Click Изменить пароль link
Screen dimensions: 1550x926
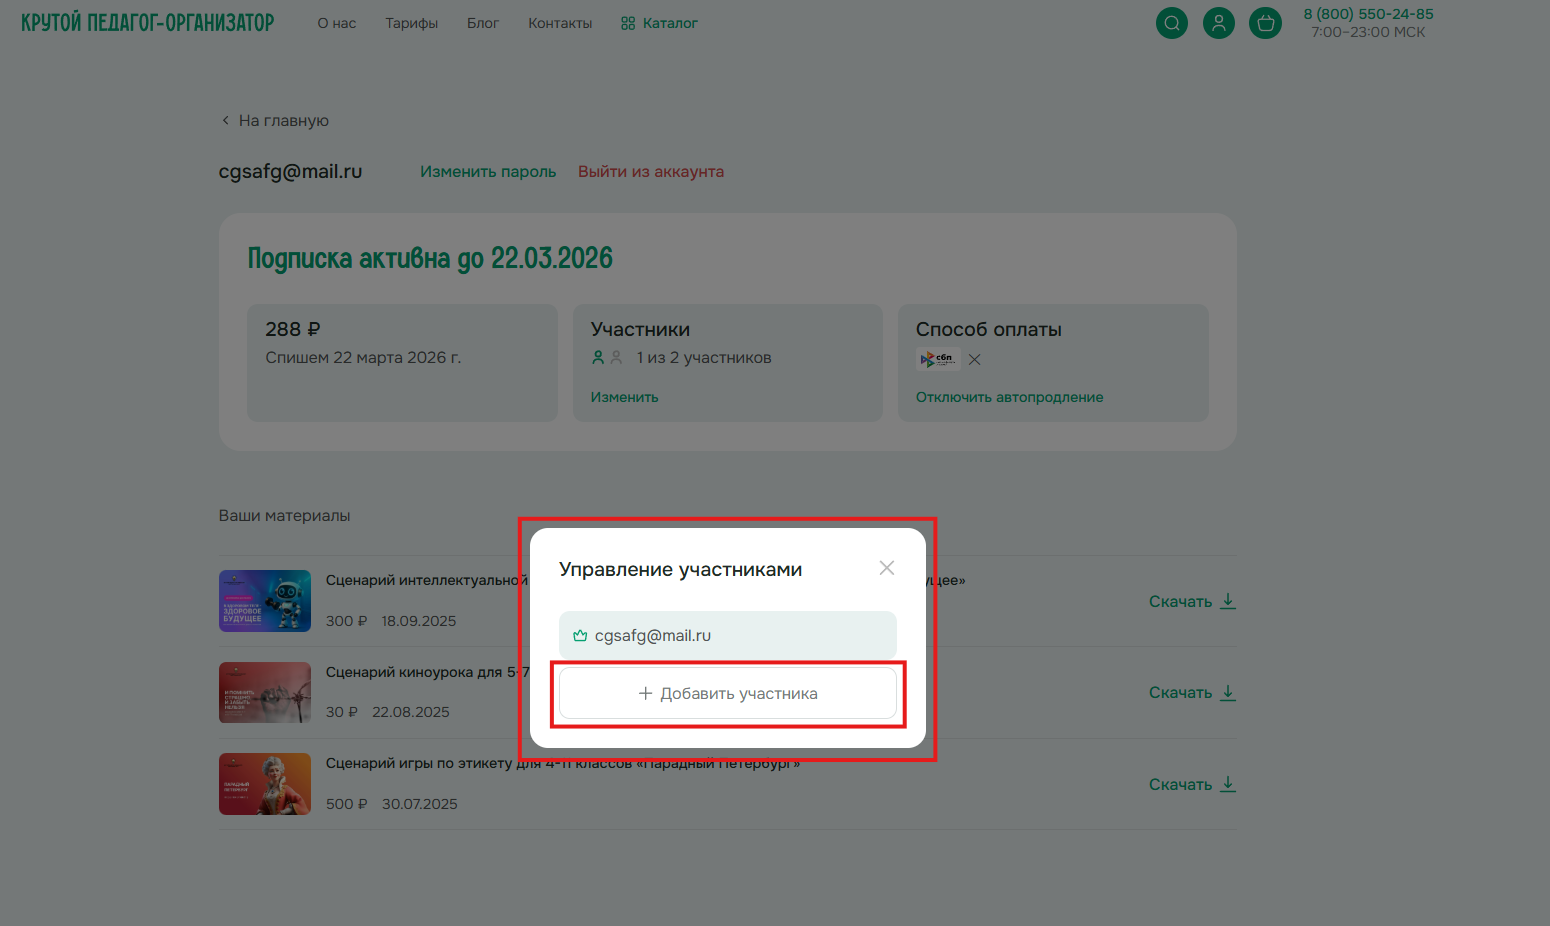coord(488,172)
